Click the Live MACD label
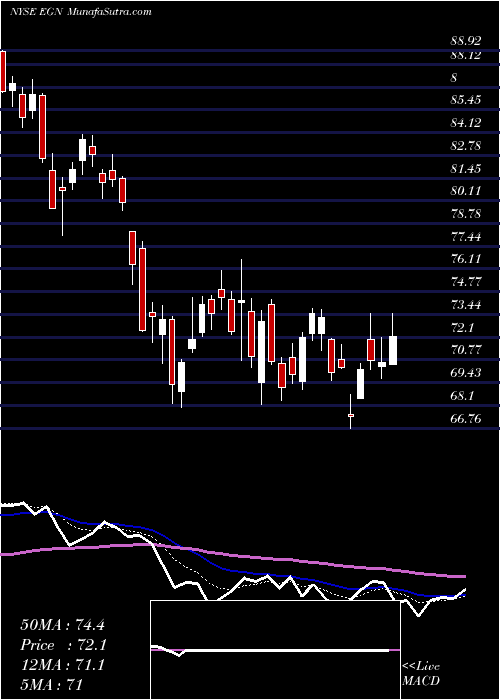This screenshot has height=700, width=500. click(x=421, y=673)
